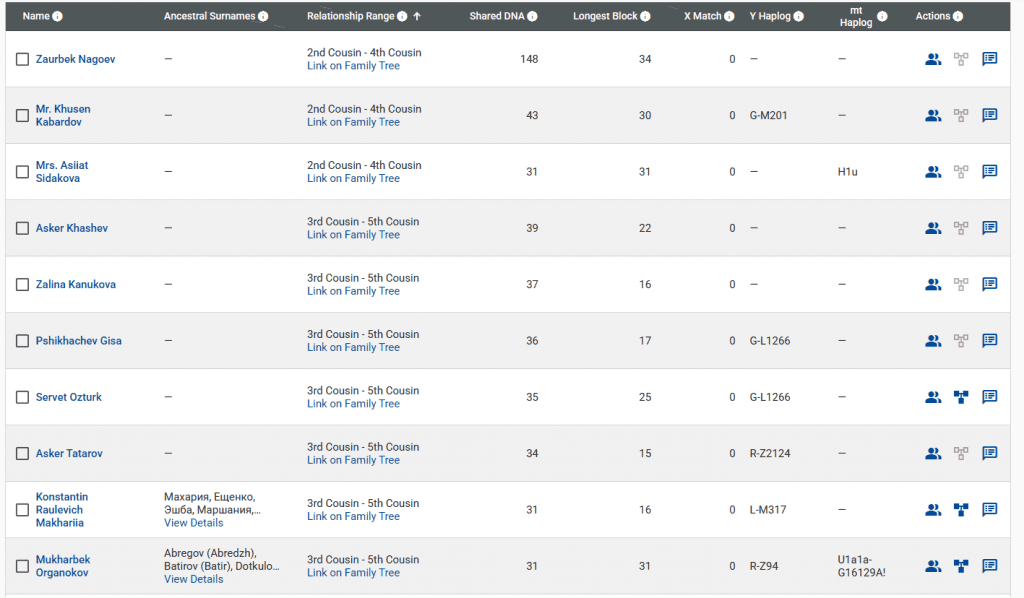Viewport: 1024px width, 598px height.
Task: Sort table by Longest Block header
Action: point(605,17)
